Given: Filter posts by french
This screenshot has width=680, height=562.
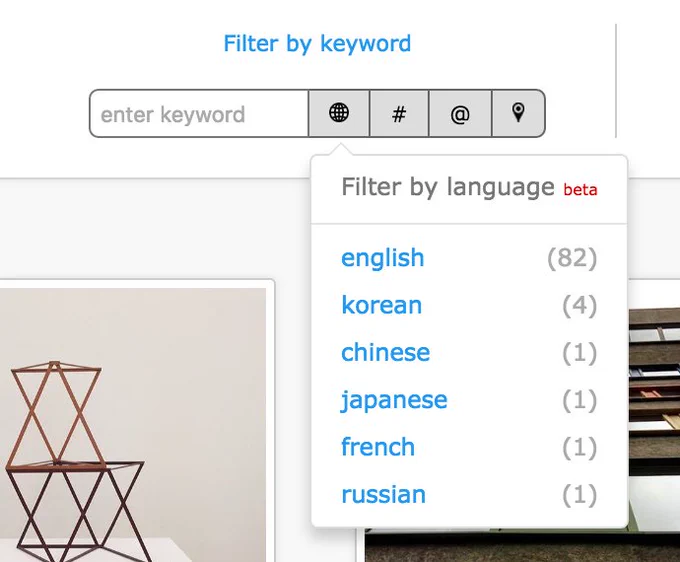Looking at the screenshot, I should (x=378, y=447).
